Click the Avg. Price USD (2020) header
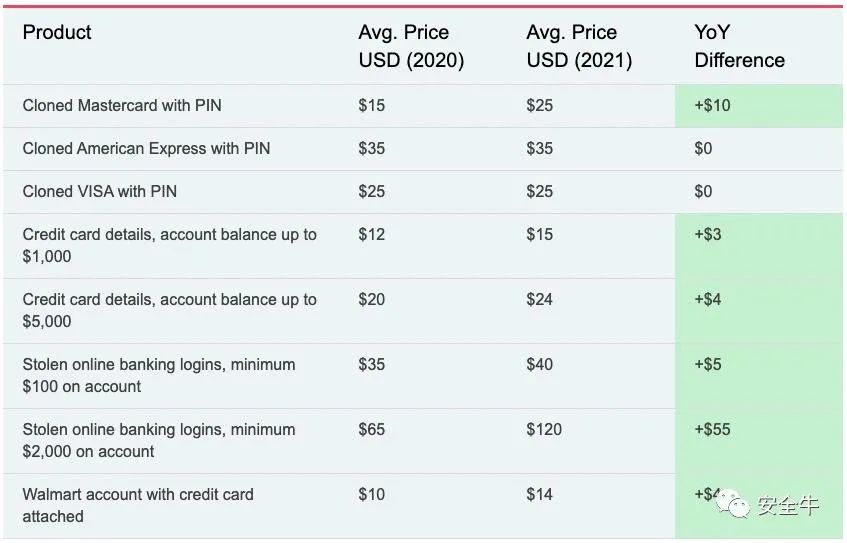 [x=411, y=46]
